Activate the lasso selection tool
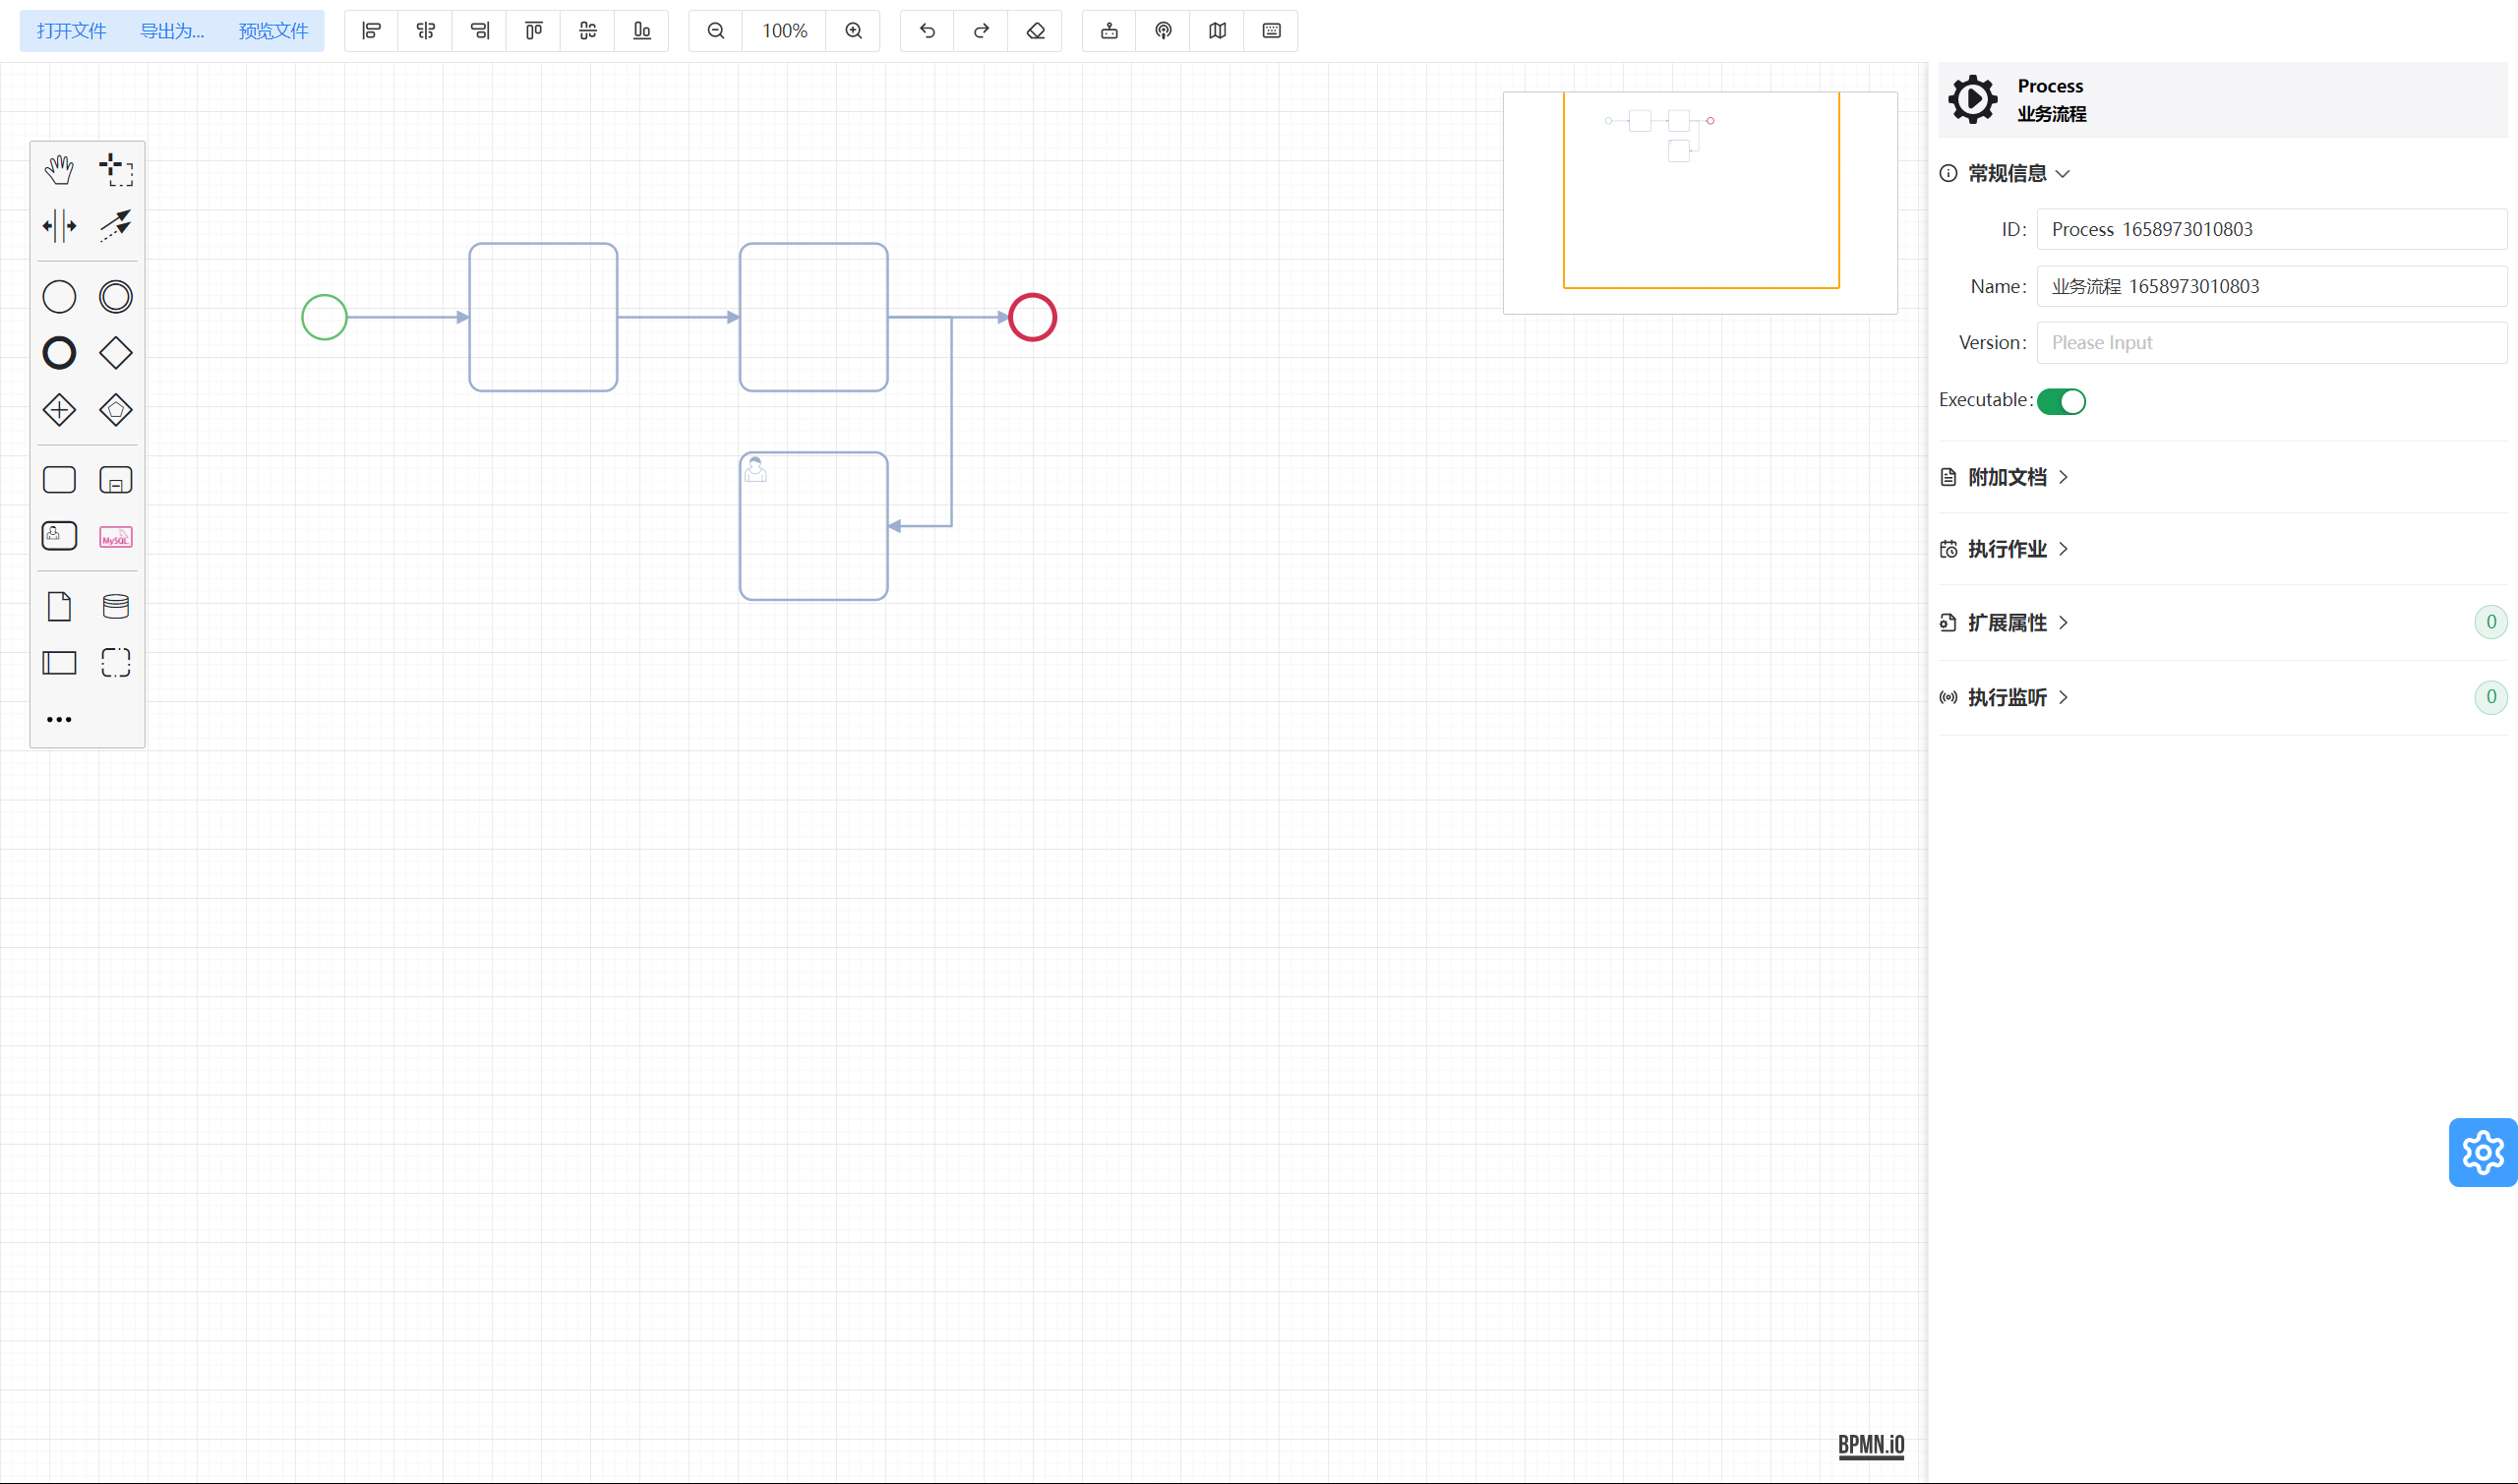The image size is (2518, 1484). click(116, 170)
